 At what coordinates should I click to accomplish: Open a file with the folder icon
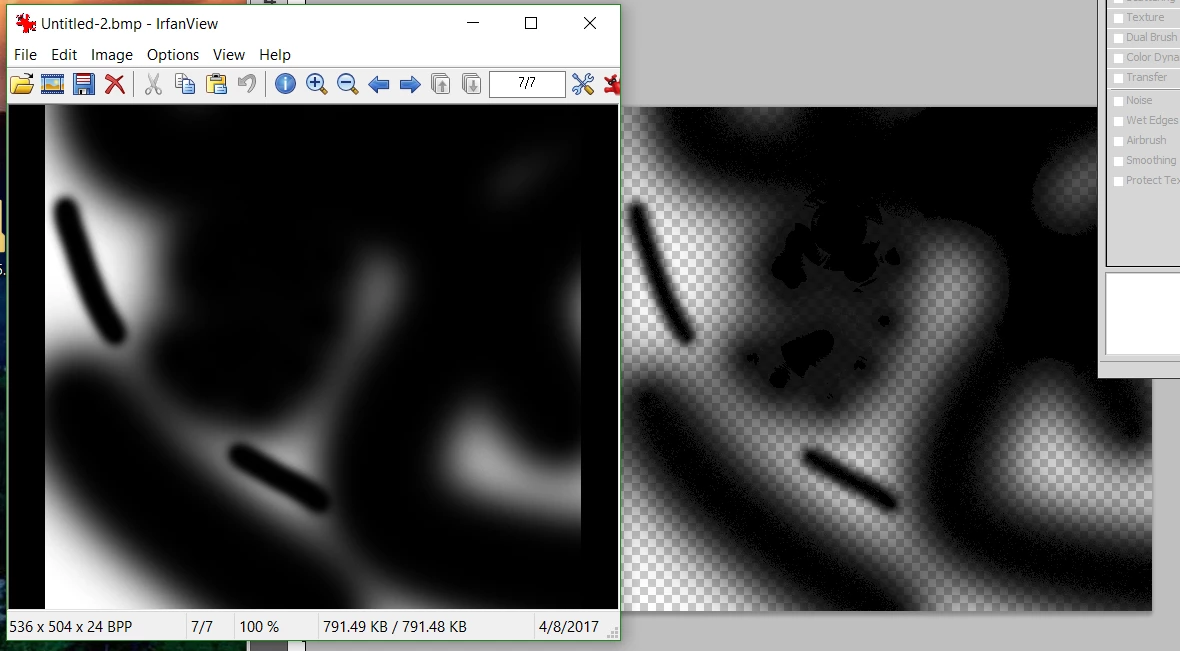pyautogui.click(x=22, y=84)
